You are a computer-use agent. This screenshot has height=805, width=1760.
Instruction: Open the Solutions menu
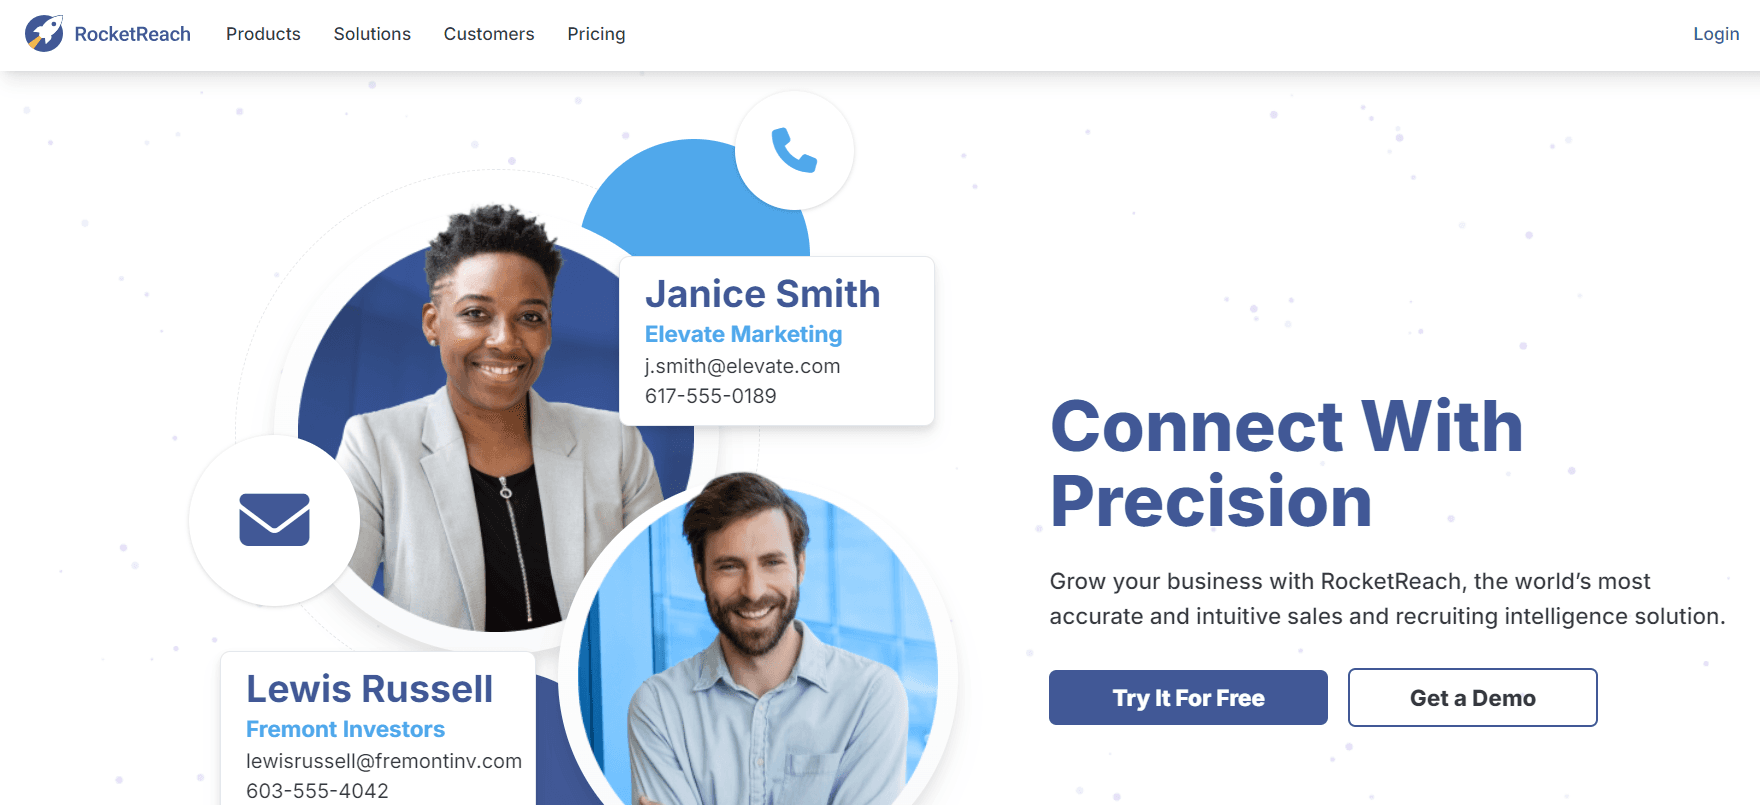pyautogui.click(x=372, y=34)
